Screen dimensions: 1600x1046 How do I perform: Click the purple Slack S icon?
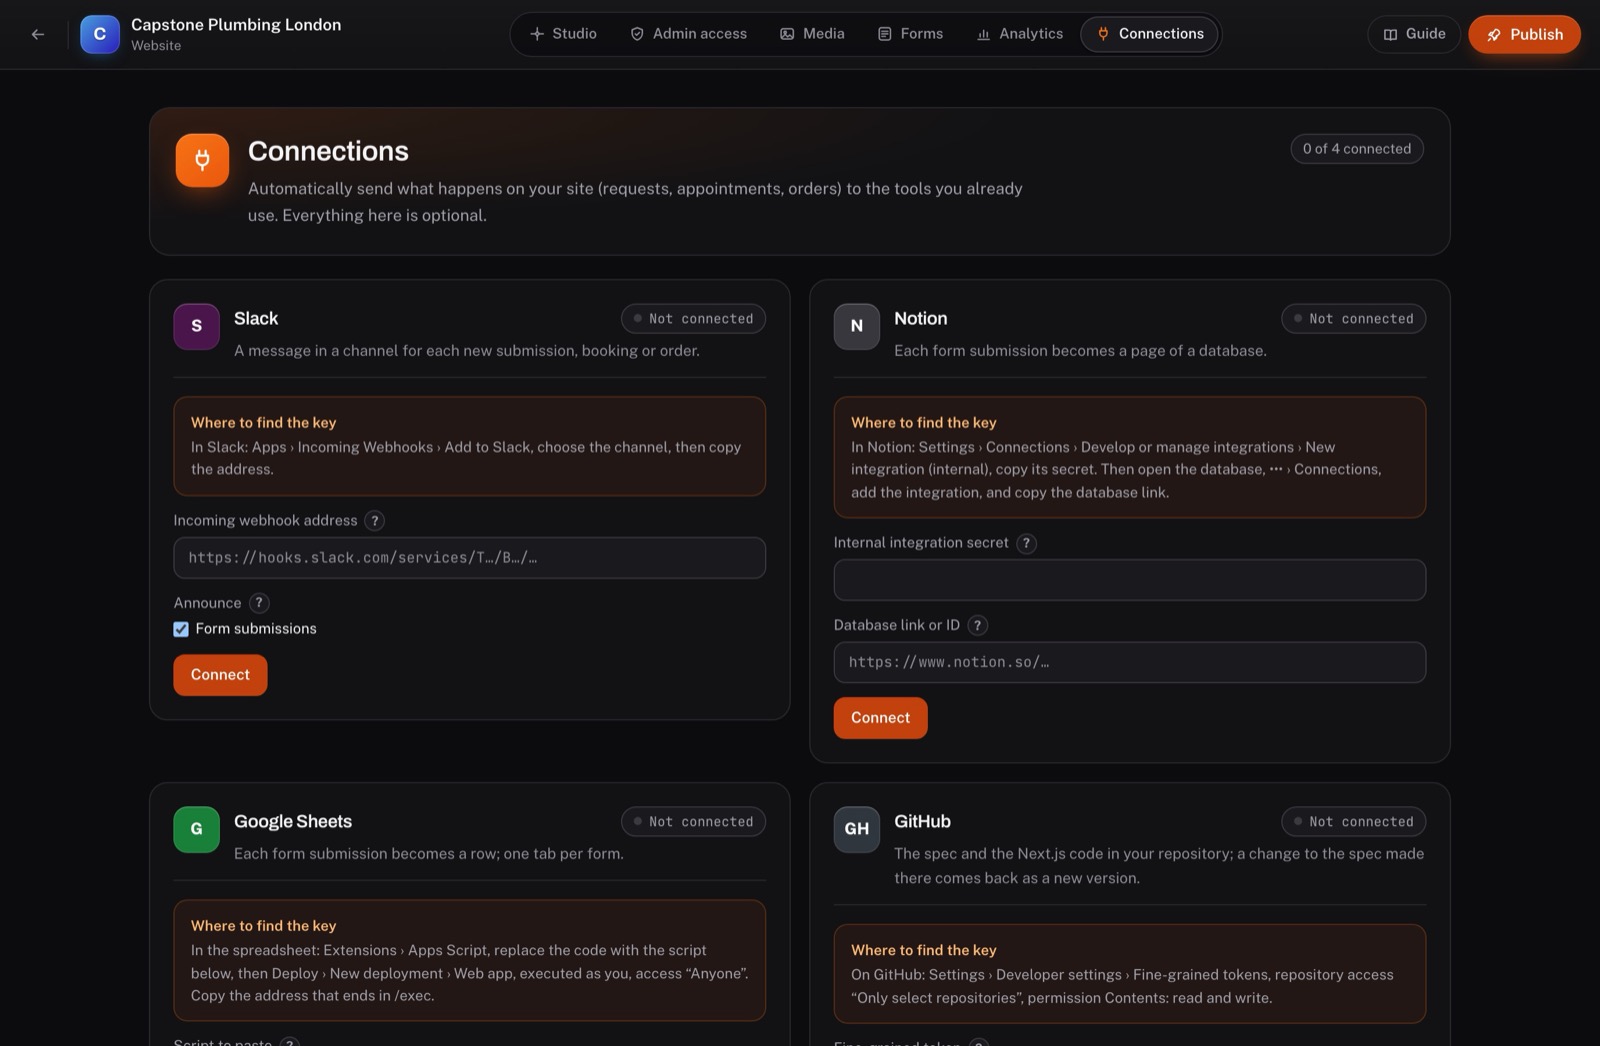coord(196,326)
